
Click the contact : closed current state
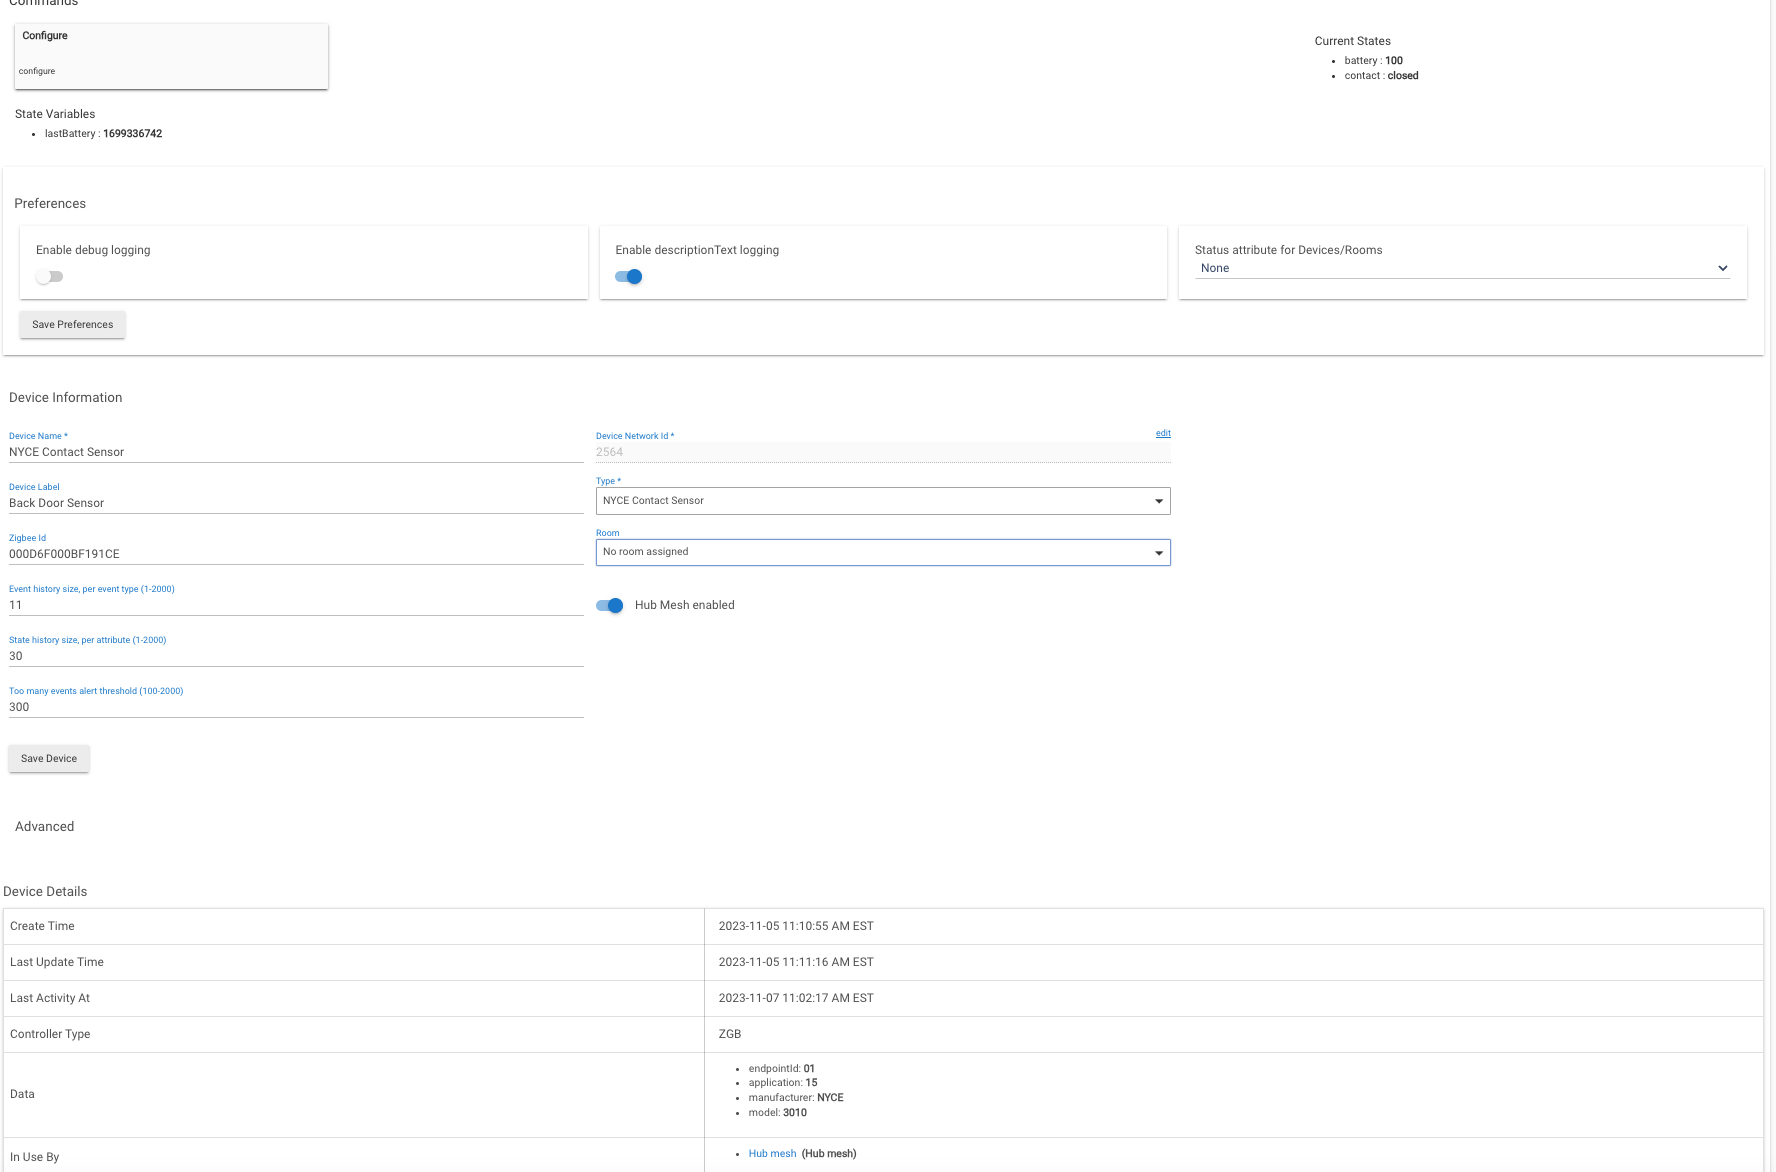[x=1381, y=76]
